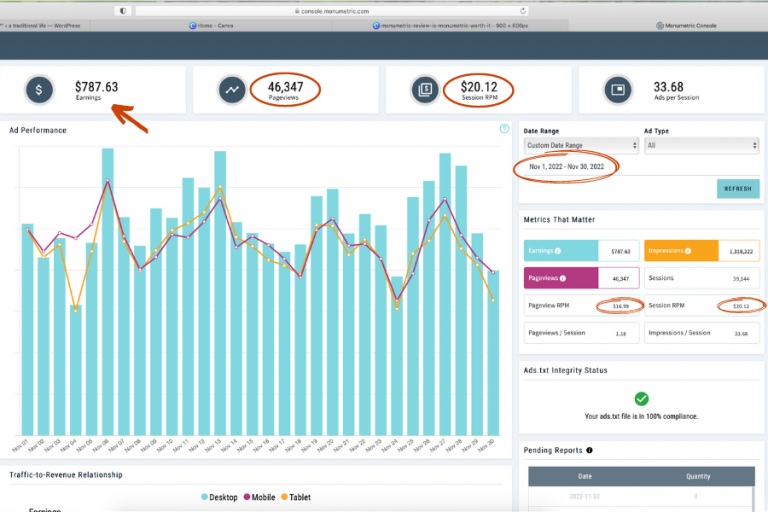Click the dollar sign Earnings icon
This screenshot has height=512, width=768.
[39, 90]
